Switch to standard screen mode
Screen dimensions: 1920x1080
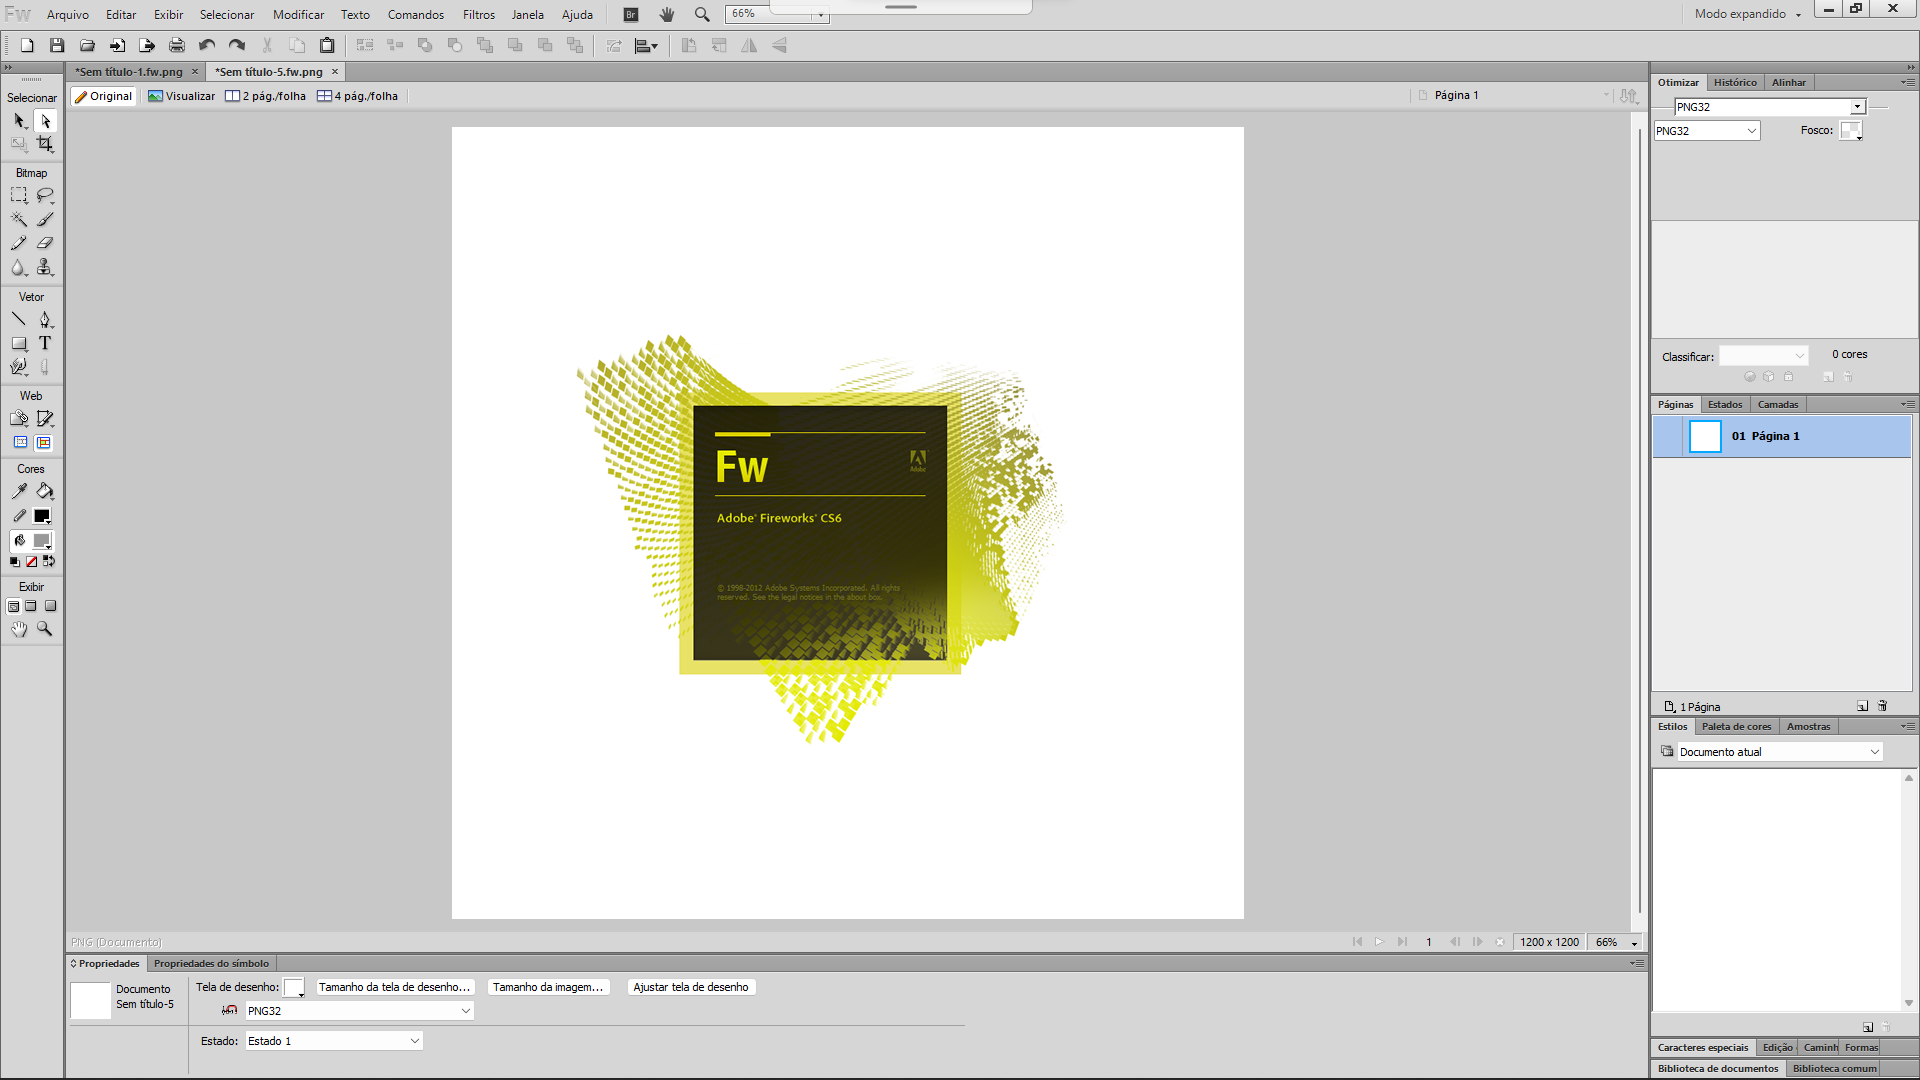click(x=13, y=606)
